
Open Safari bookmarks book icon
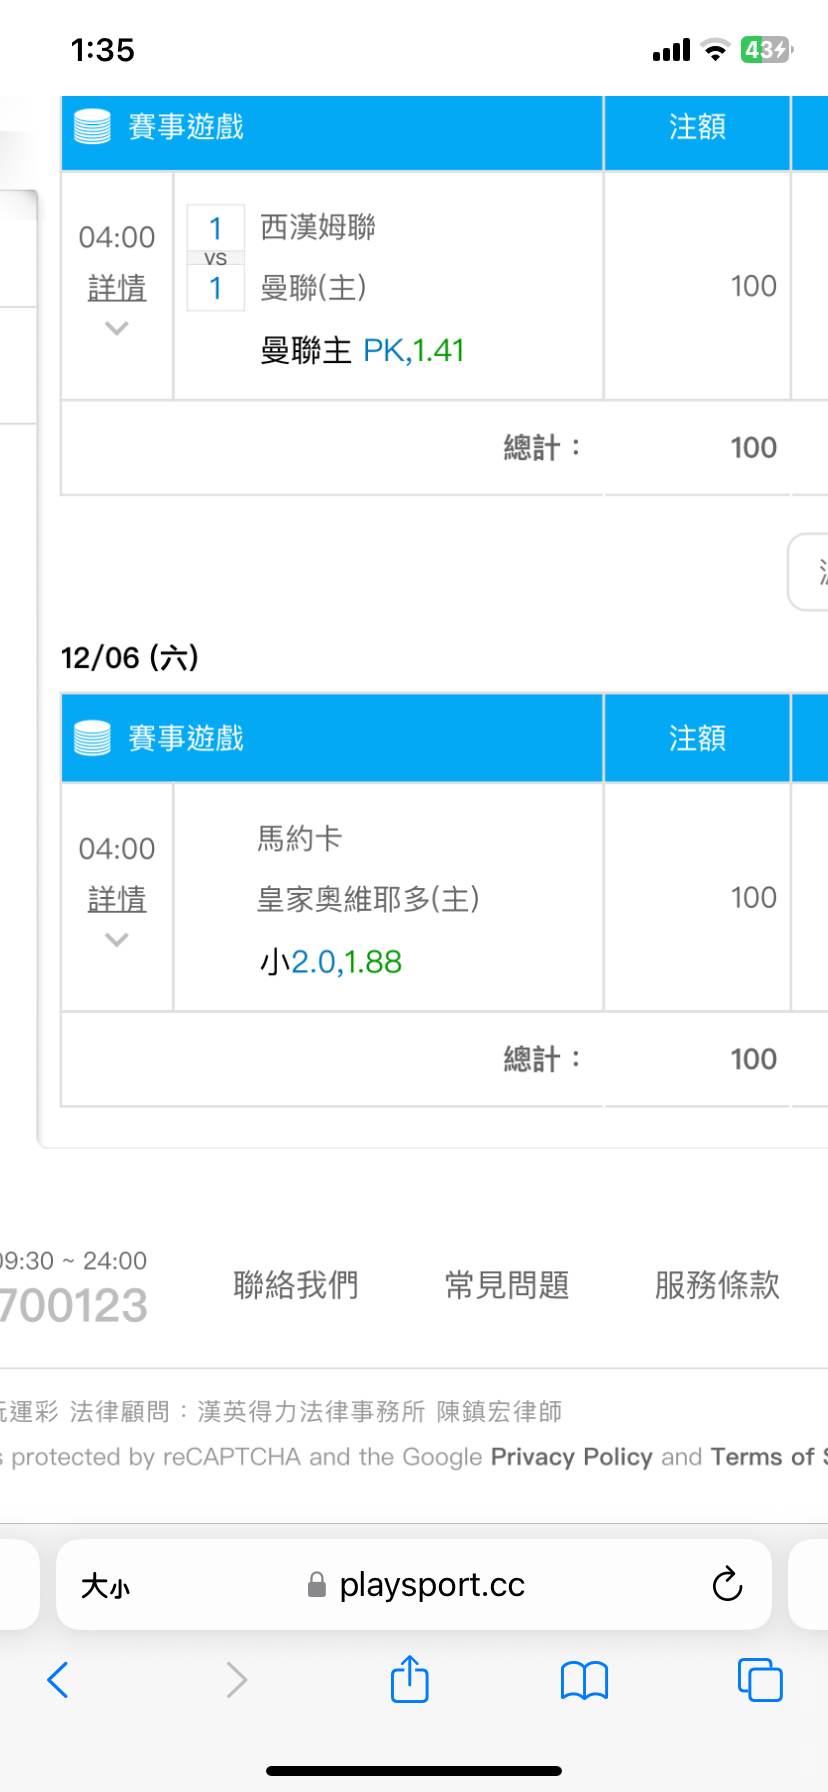[584, 1680]
